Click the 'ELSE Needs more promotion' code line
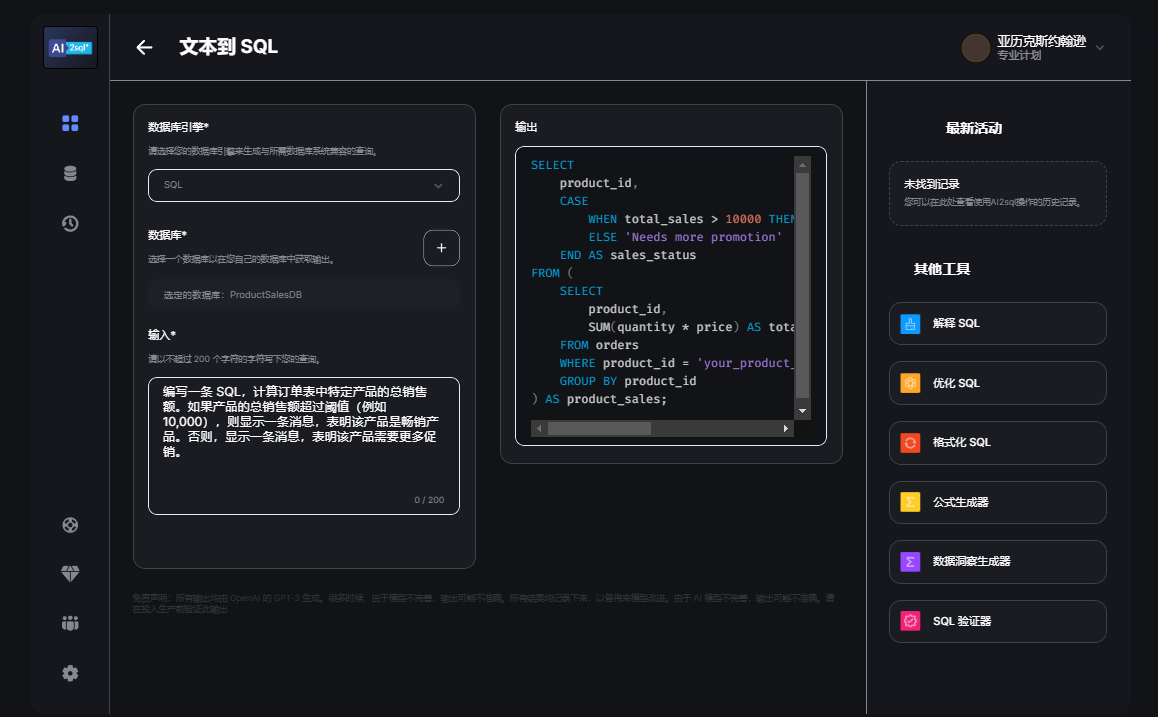 pyautogui.click(x=685, y=237)
